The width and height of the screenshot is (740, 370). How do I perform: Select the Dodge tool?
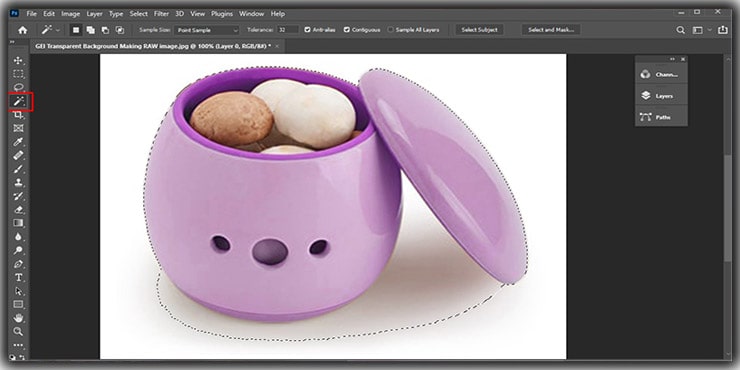point(18,250)
